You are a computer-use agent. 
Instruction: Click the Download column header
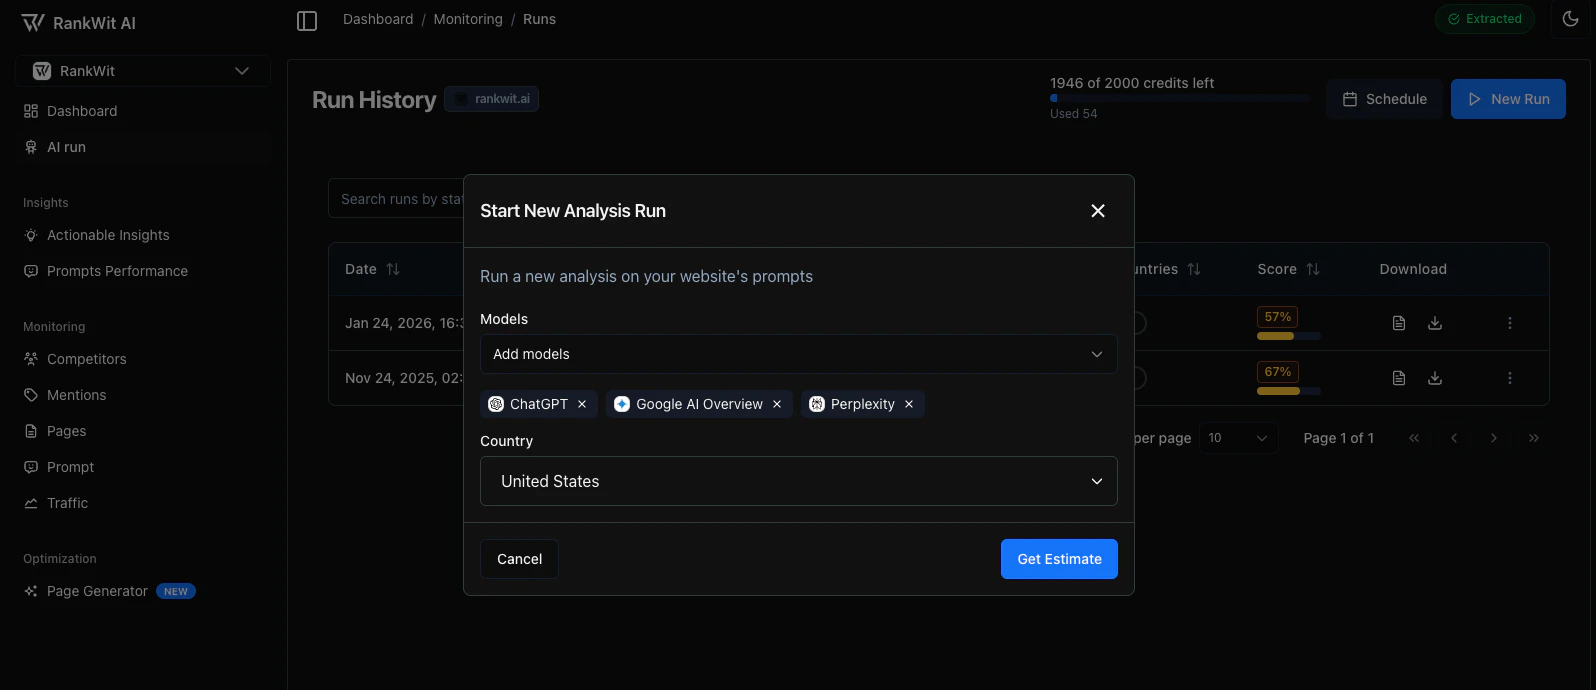(x=1413, y=269)
